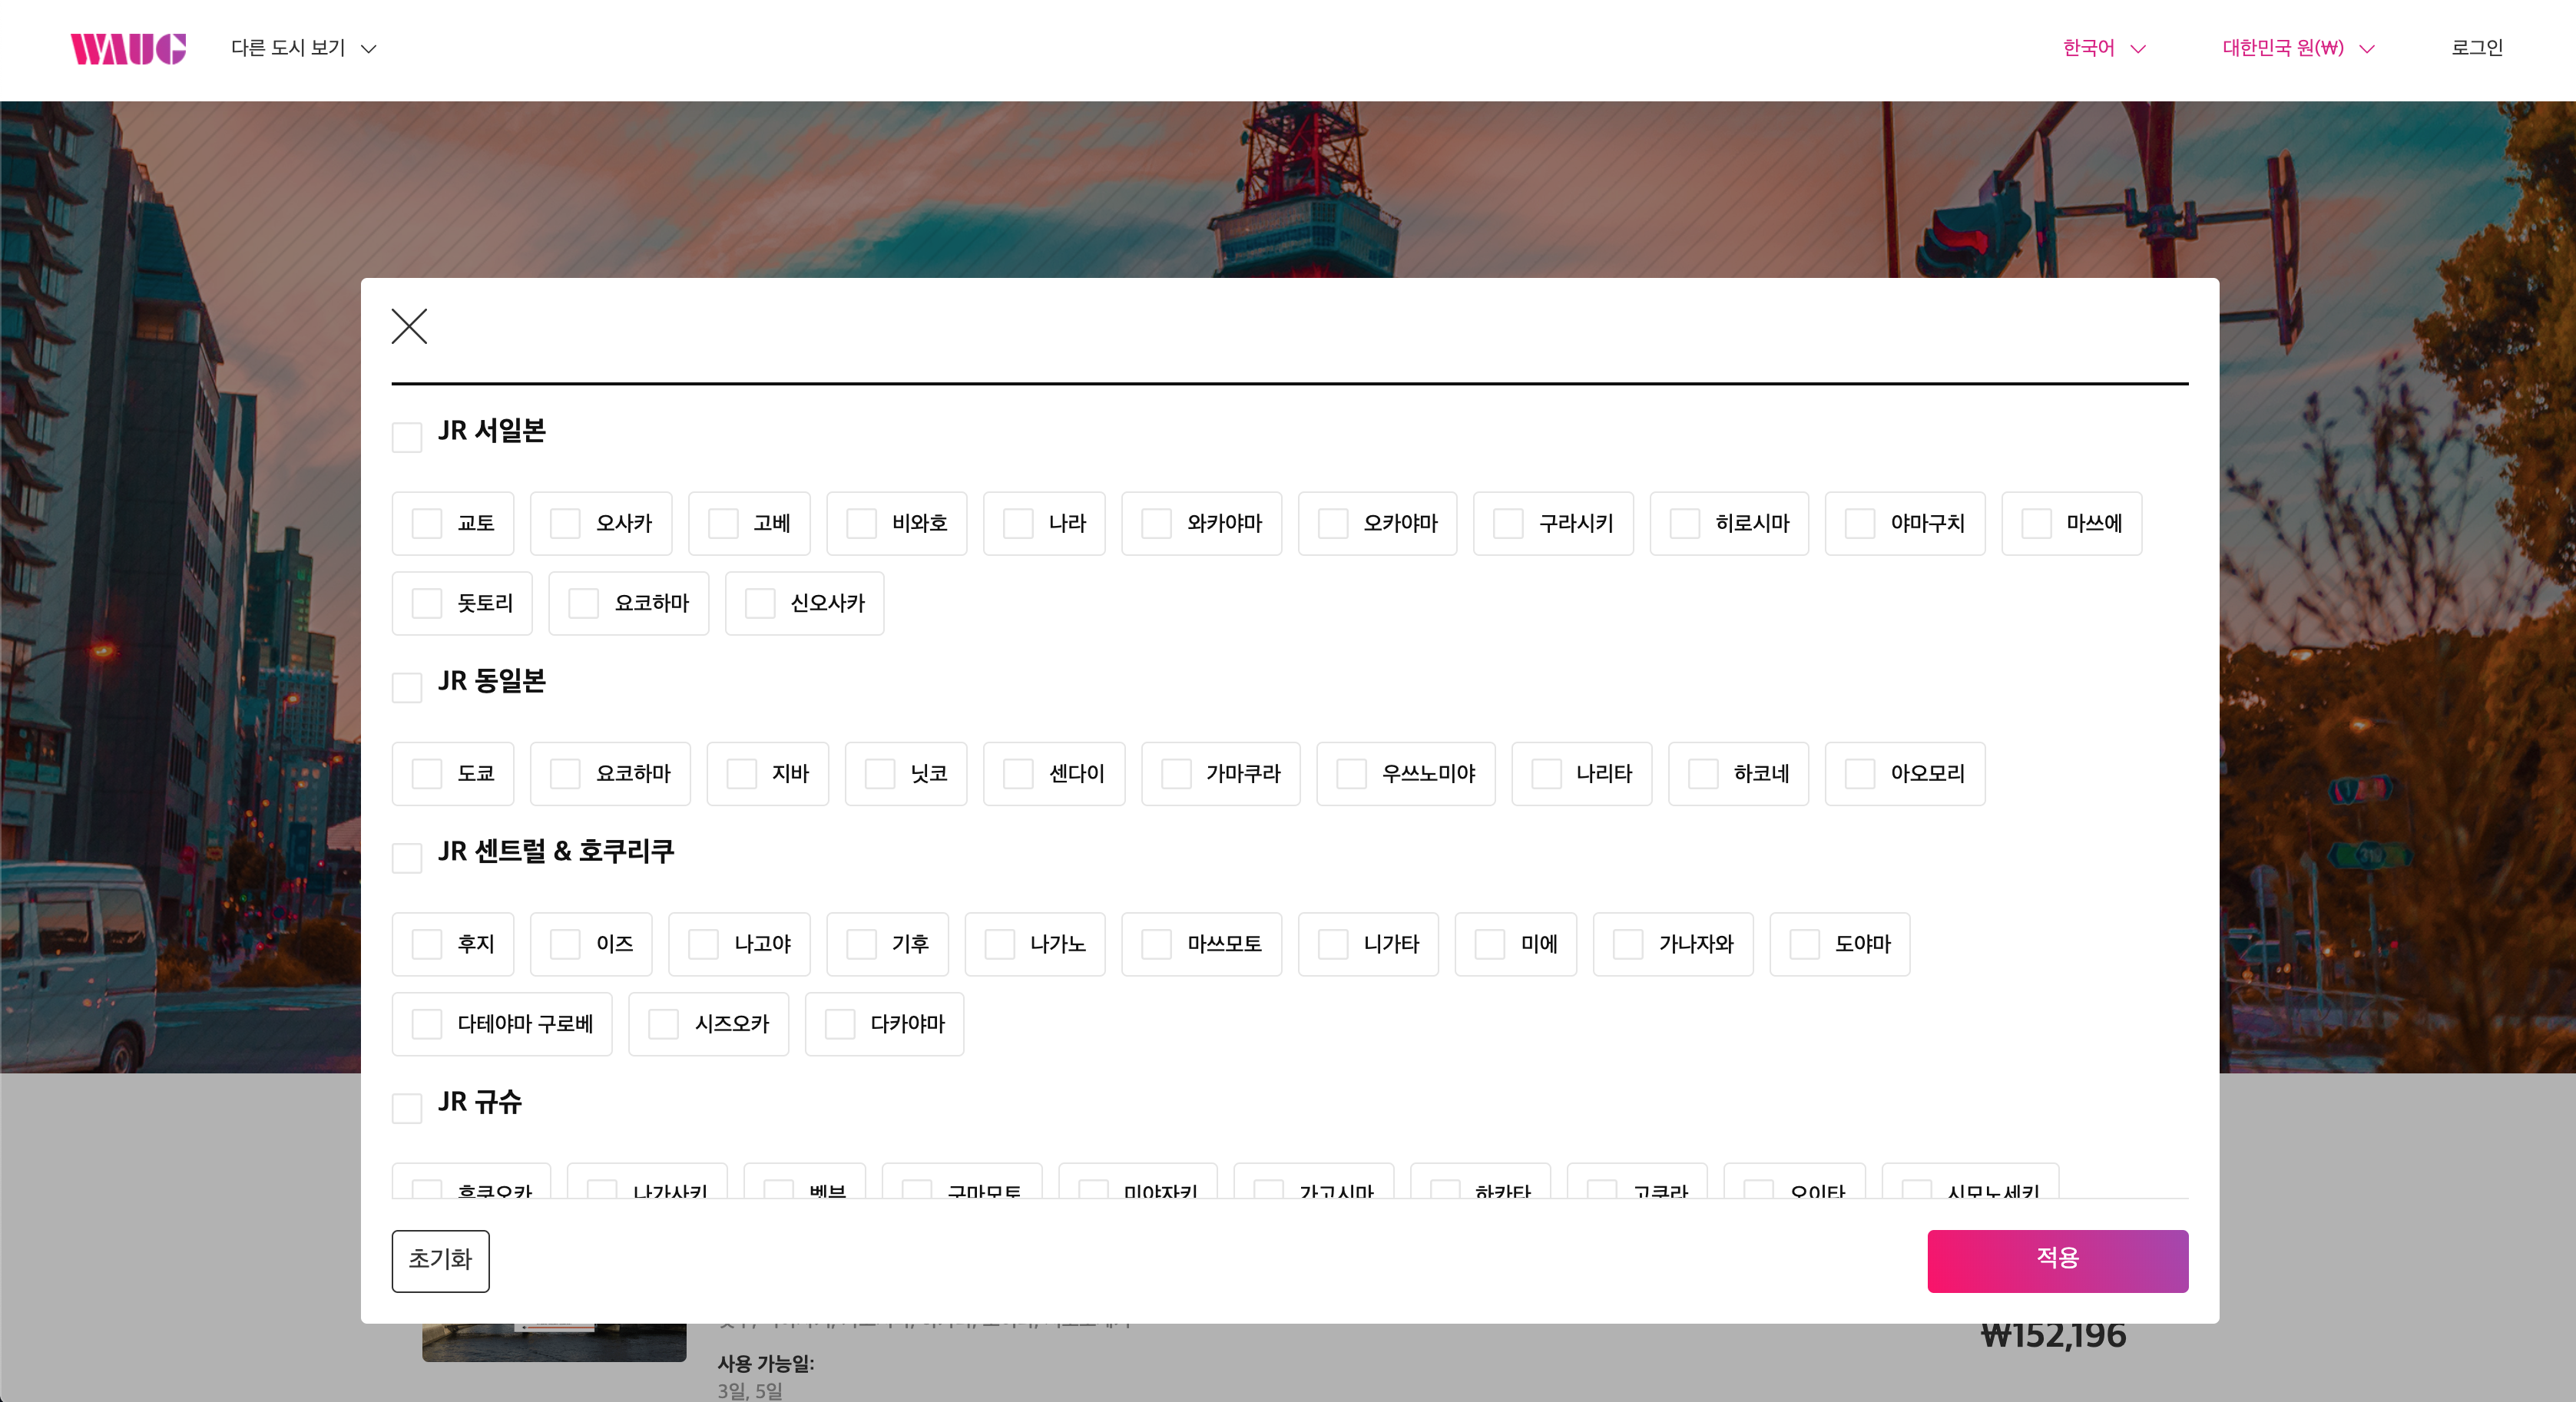
Task: Click the 로그인 link
Action: [2476, 48]
